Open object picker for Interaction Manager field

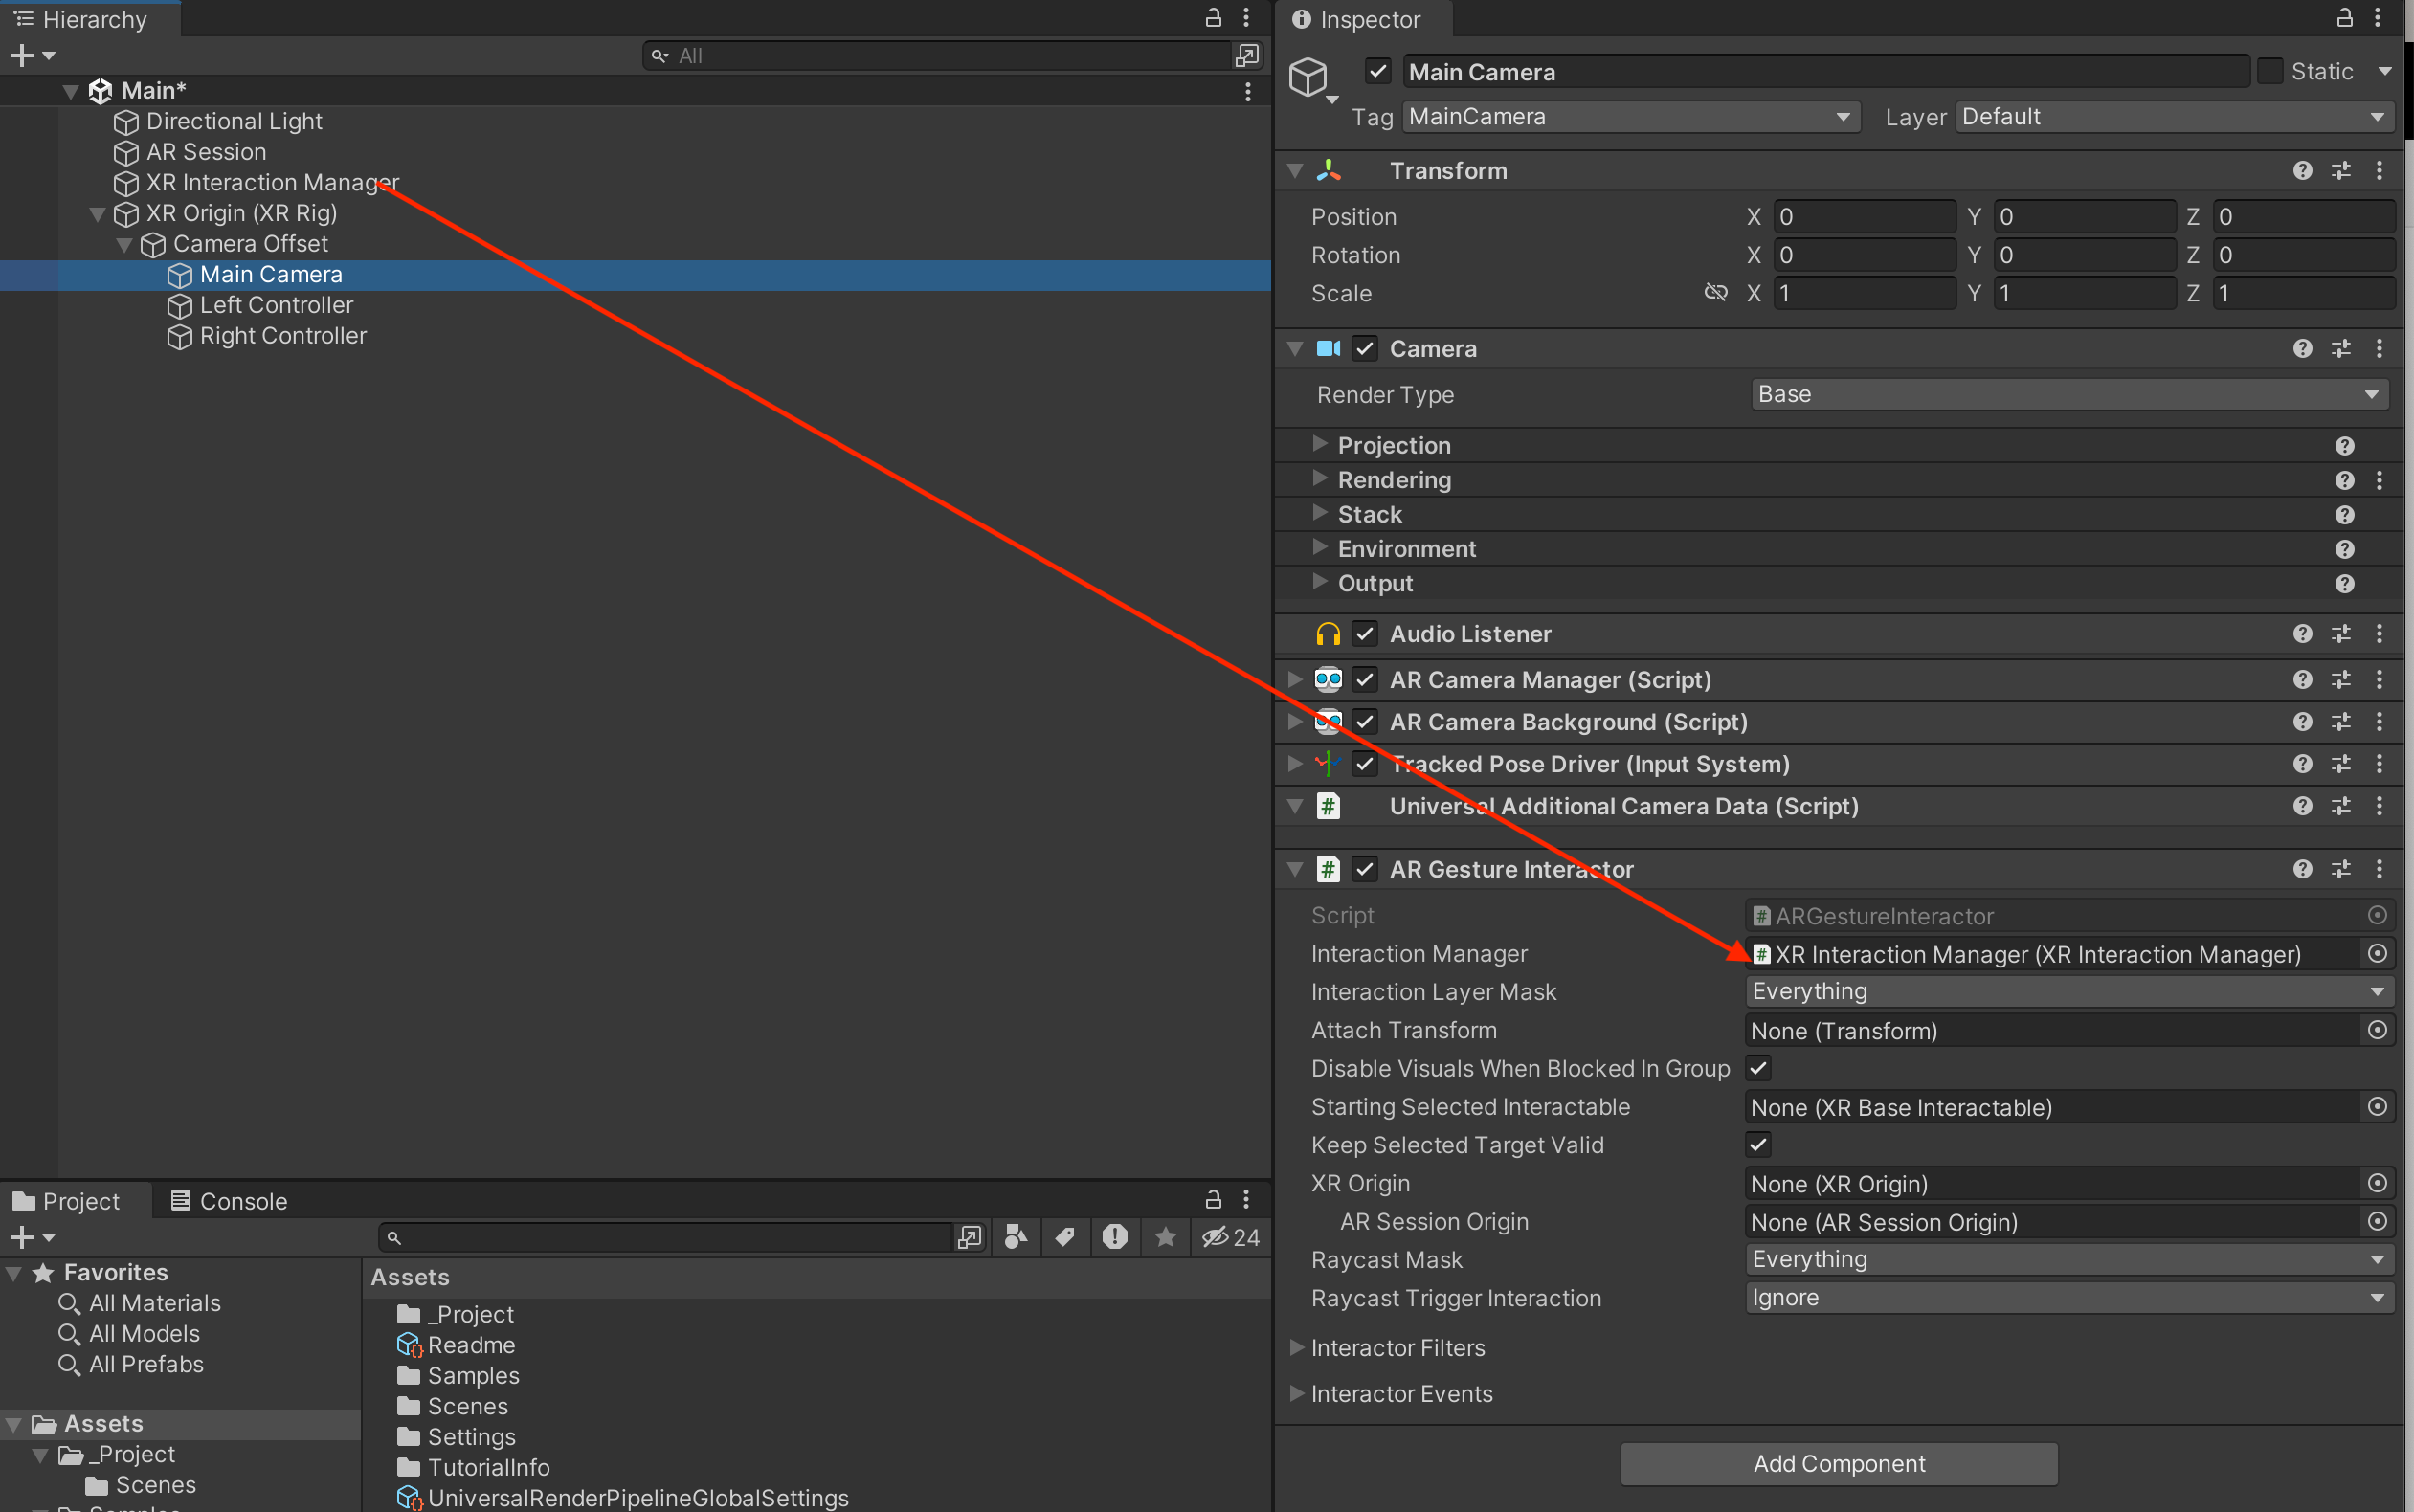(2377, 954)
